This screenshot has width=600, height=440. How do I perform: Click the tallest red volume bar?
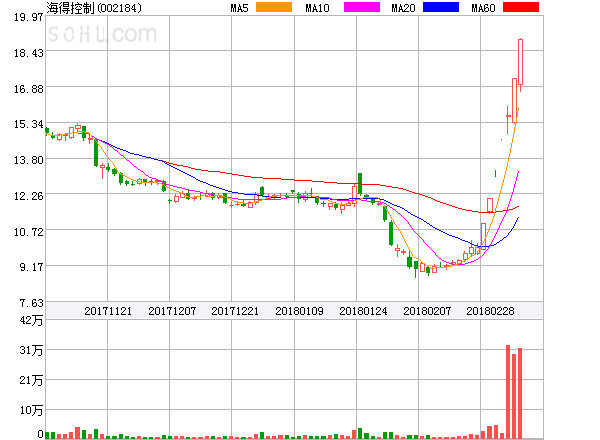coord(508,392)
